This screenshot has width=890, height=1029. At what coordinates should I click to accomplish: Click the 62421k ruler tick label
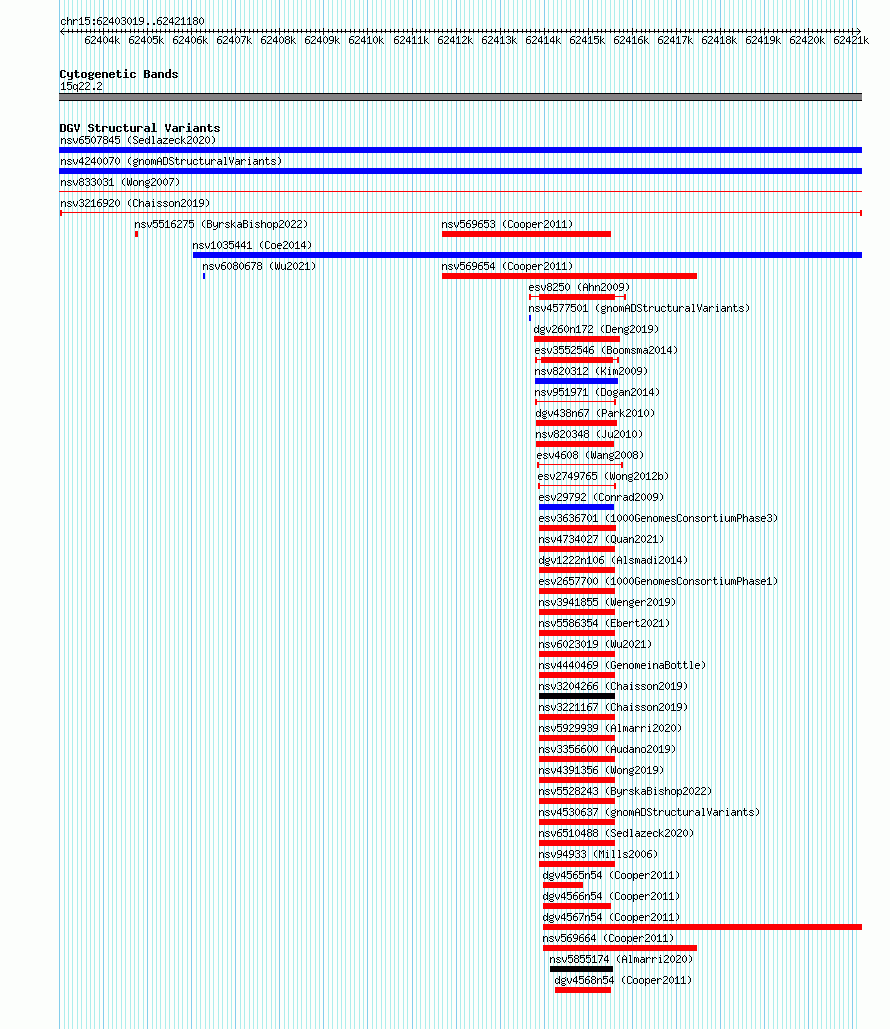(851, 41)
